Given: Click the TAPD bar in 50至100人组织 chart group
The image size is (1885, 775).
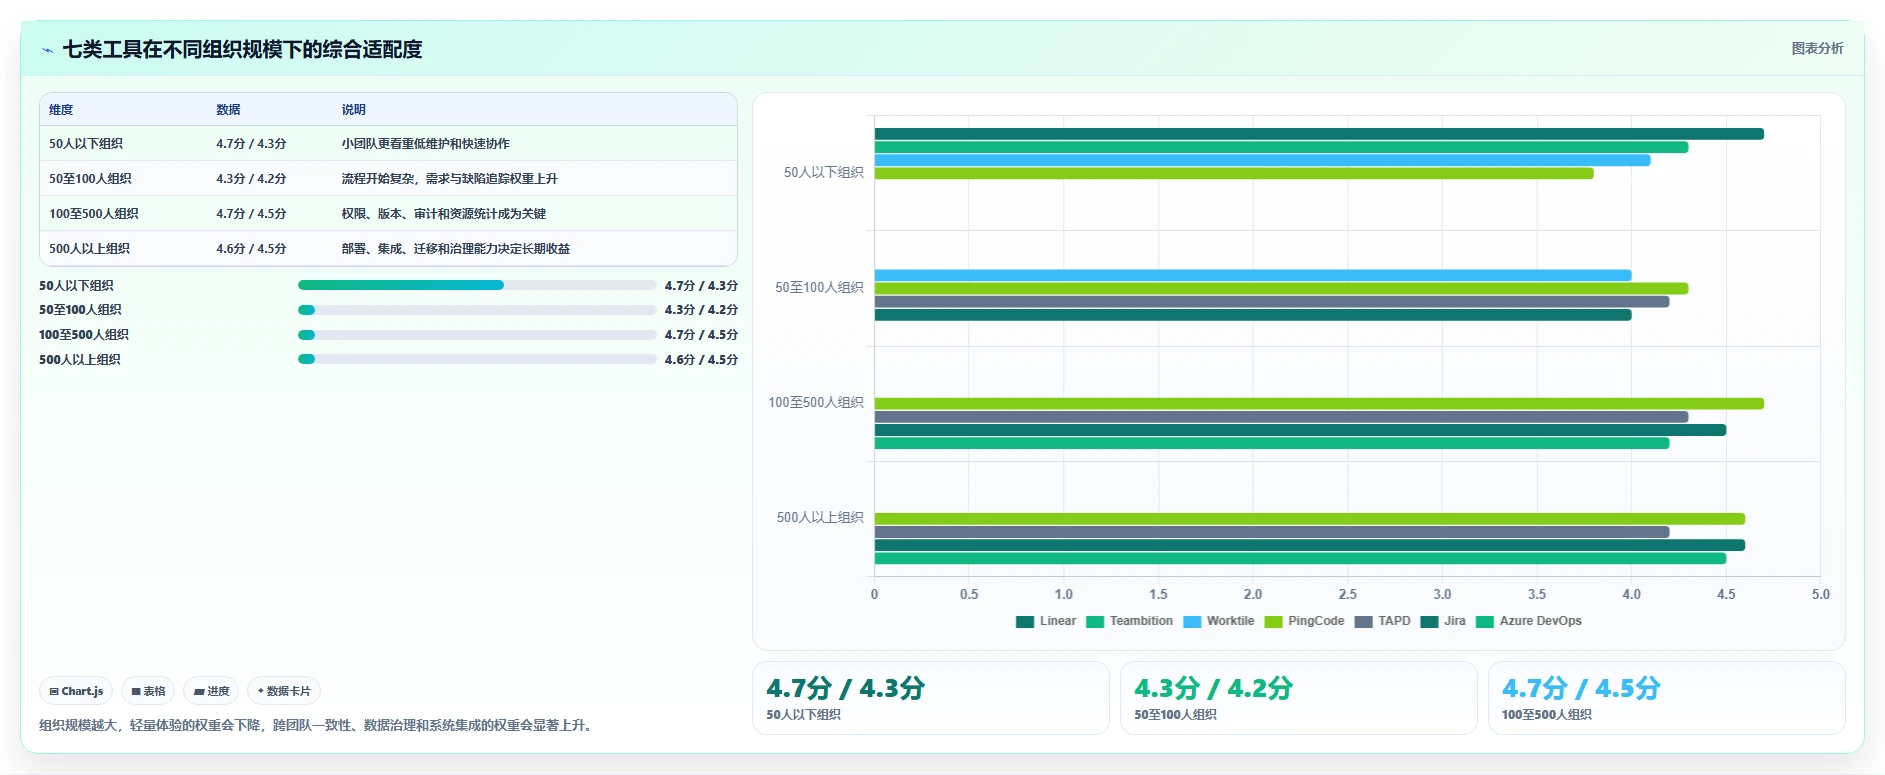Looking at the screenshot, I should coord(1272,302).
